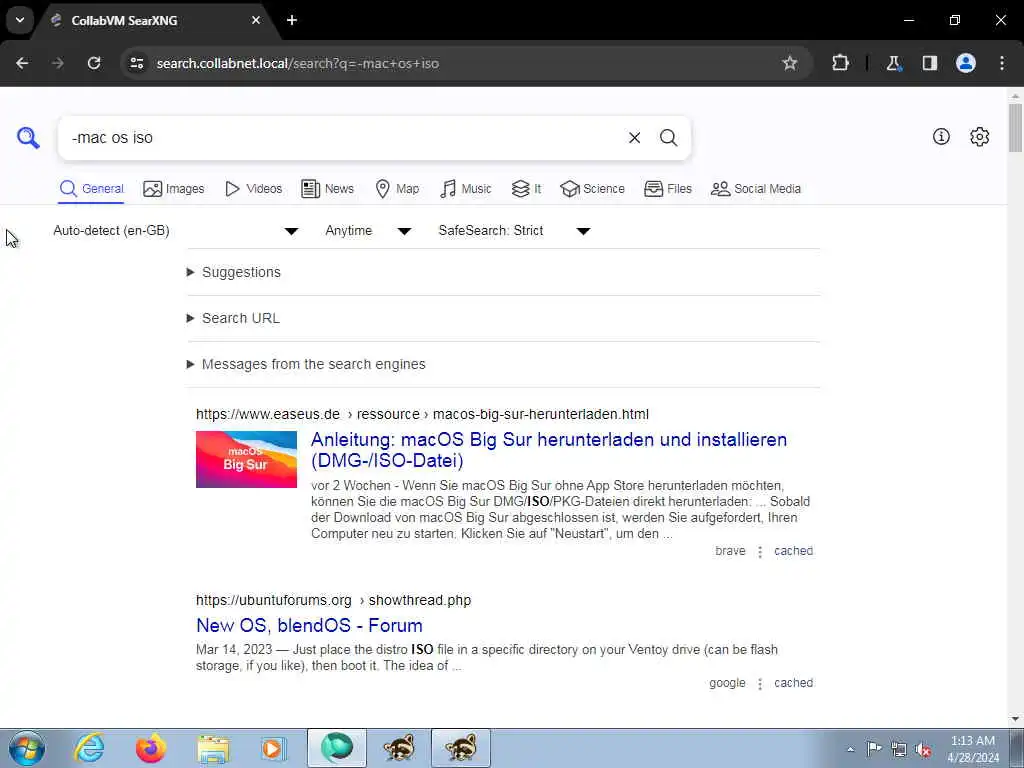Click the SearXNG magnifier logo

tap(28, 138)
